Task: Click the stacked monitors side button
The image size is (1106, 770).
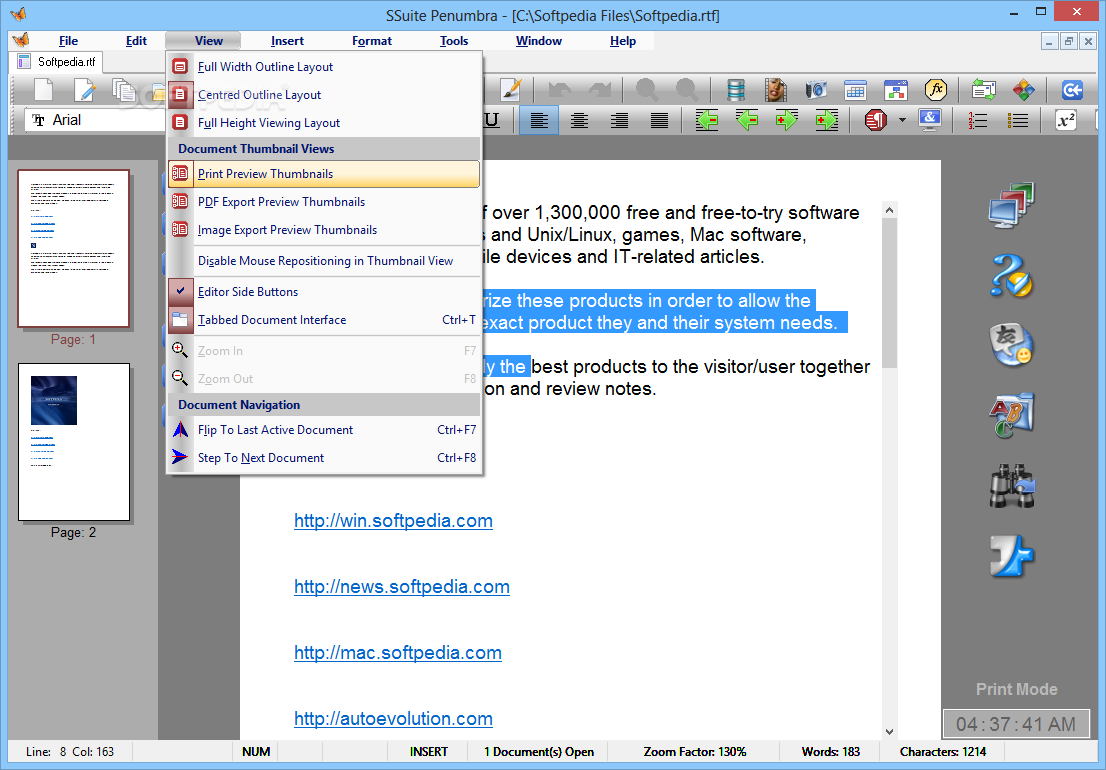Action: click(x=1011, y=205)
